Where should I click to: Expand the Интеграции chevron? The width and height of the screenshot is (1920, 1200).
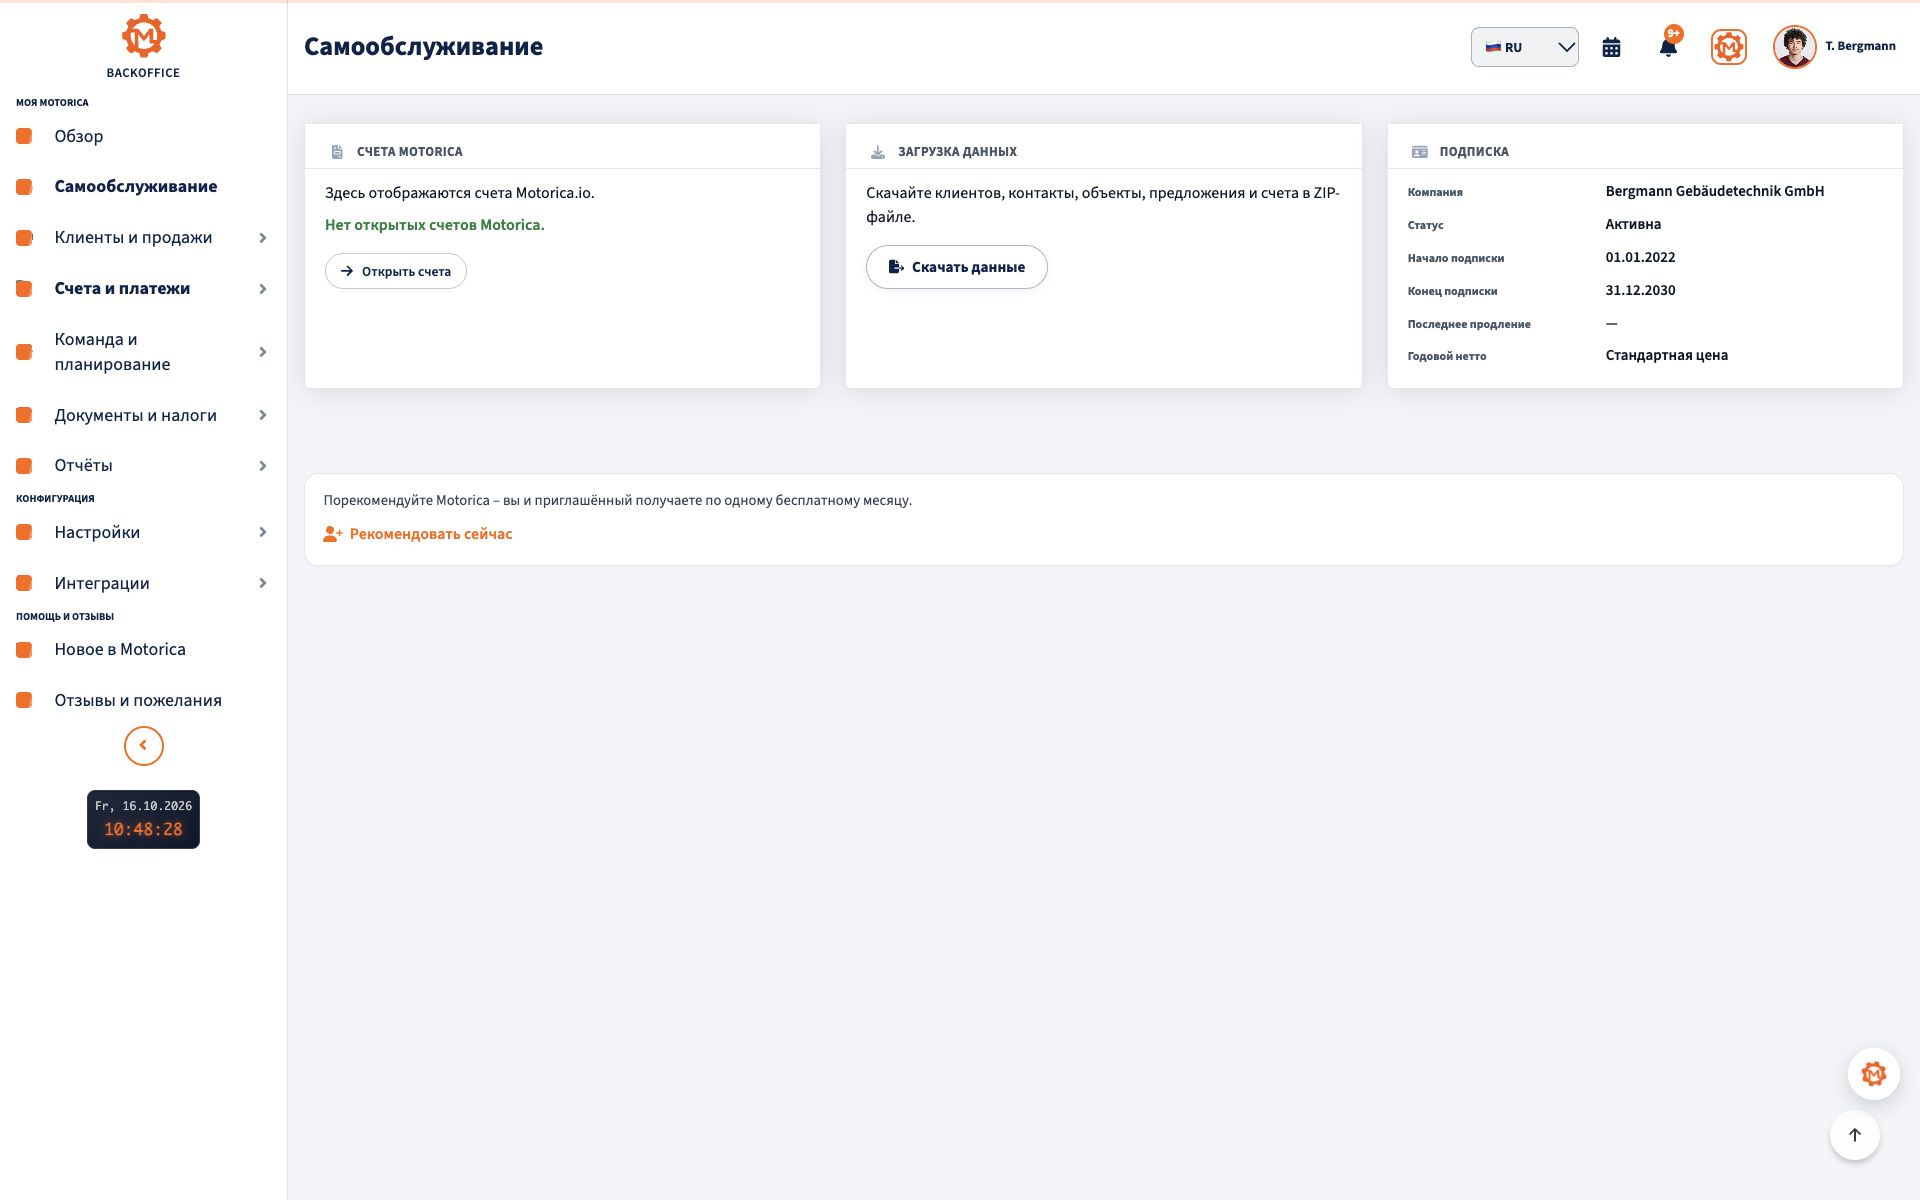pyautogui.click(x=263, y=583)
